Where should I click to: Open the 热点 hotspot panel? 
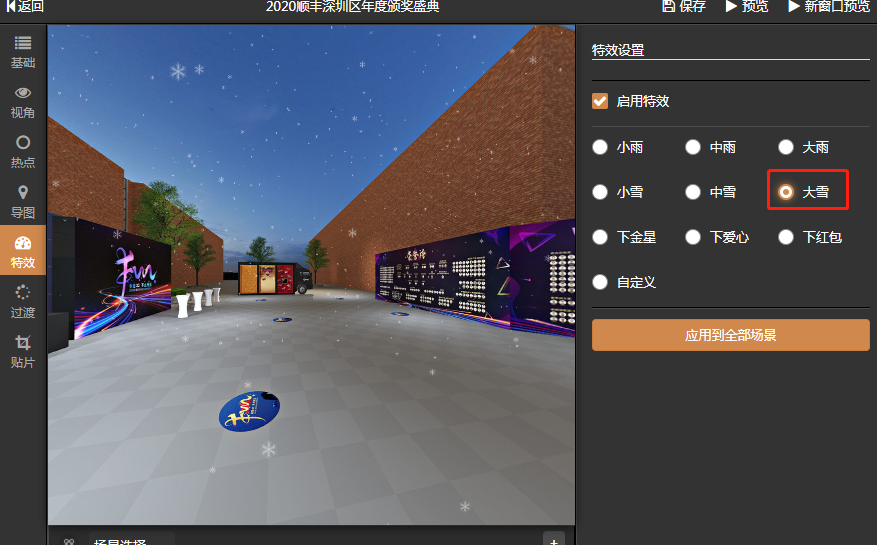[x=22, y=152]
